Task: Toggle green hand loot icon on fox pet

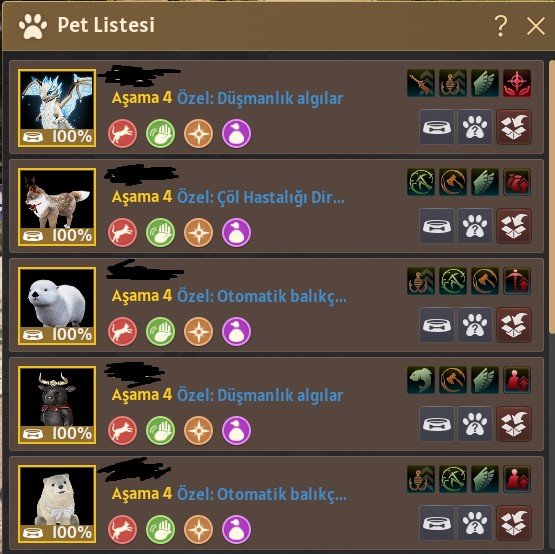Action: [160, 233]
